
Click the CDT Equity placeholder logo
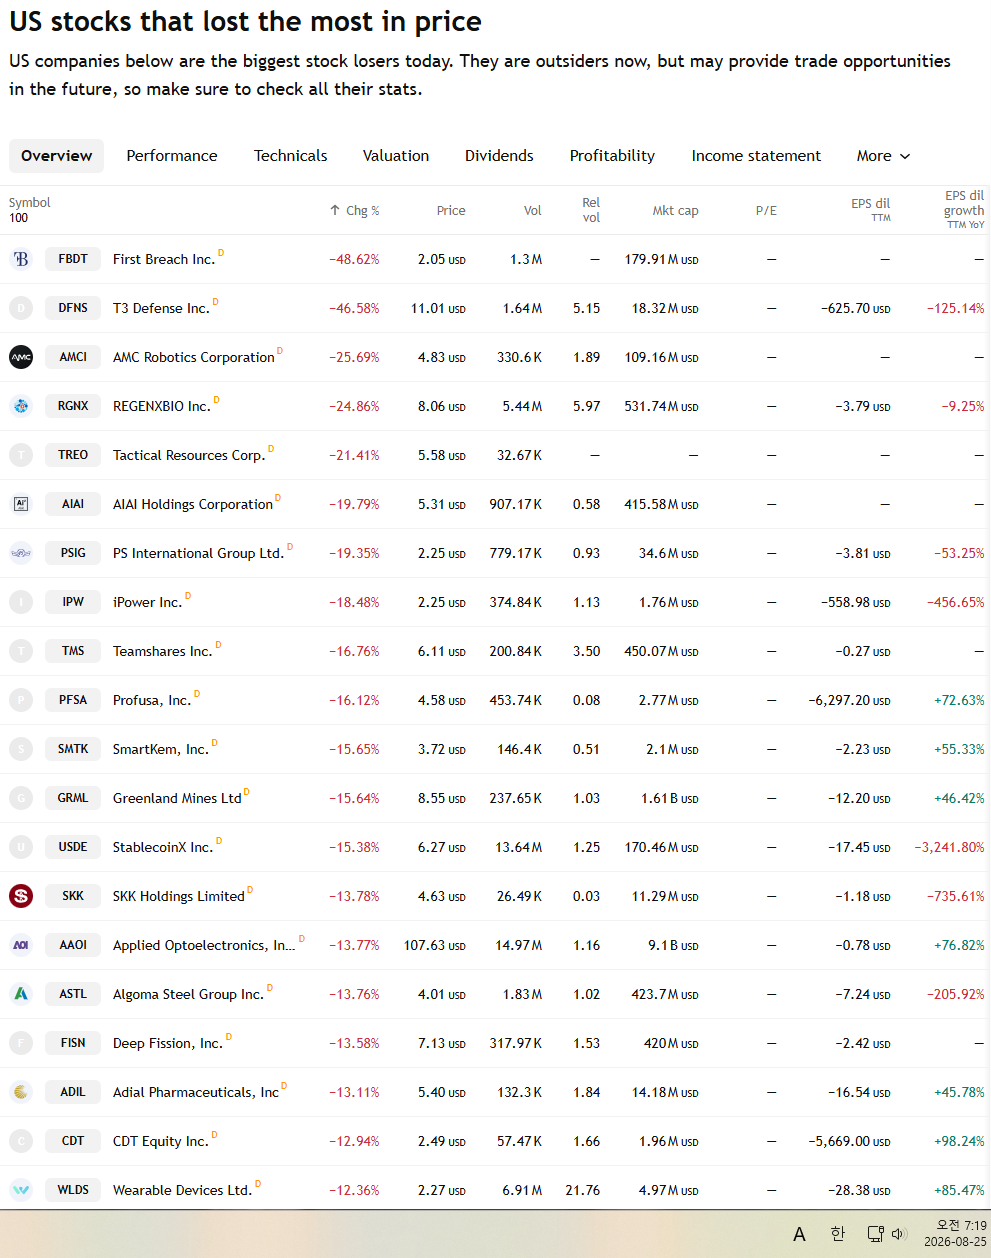click(21, 1141)
